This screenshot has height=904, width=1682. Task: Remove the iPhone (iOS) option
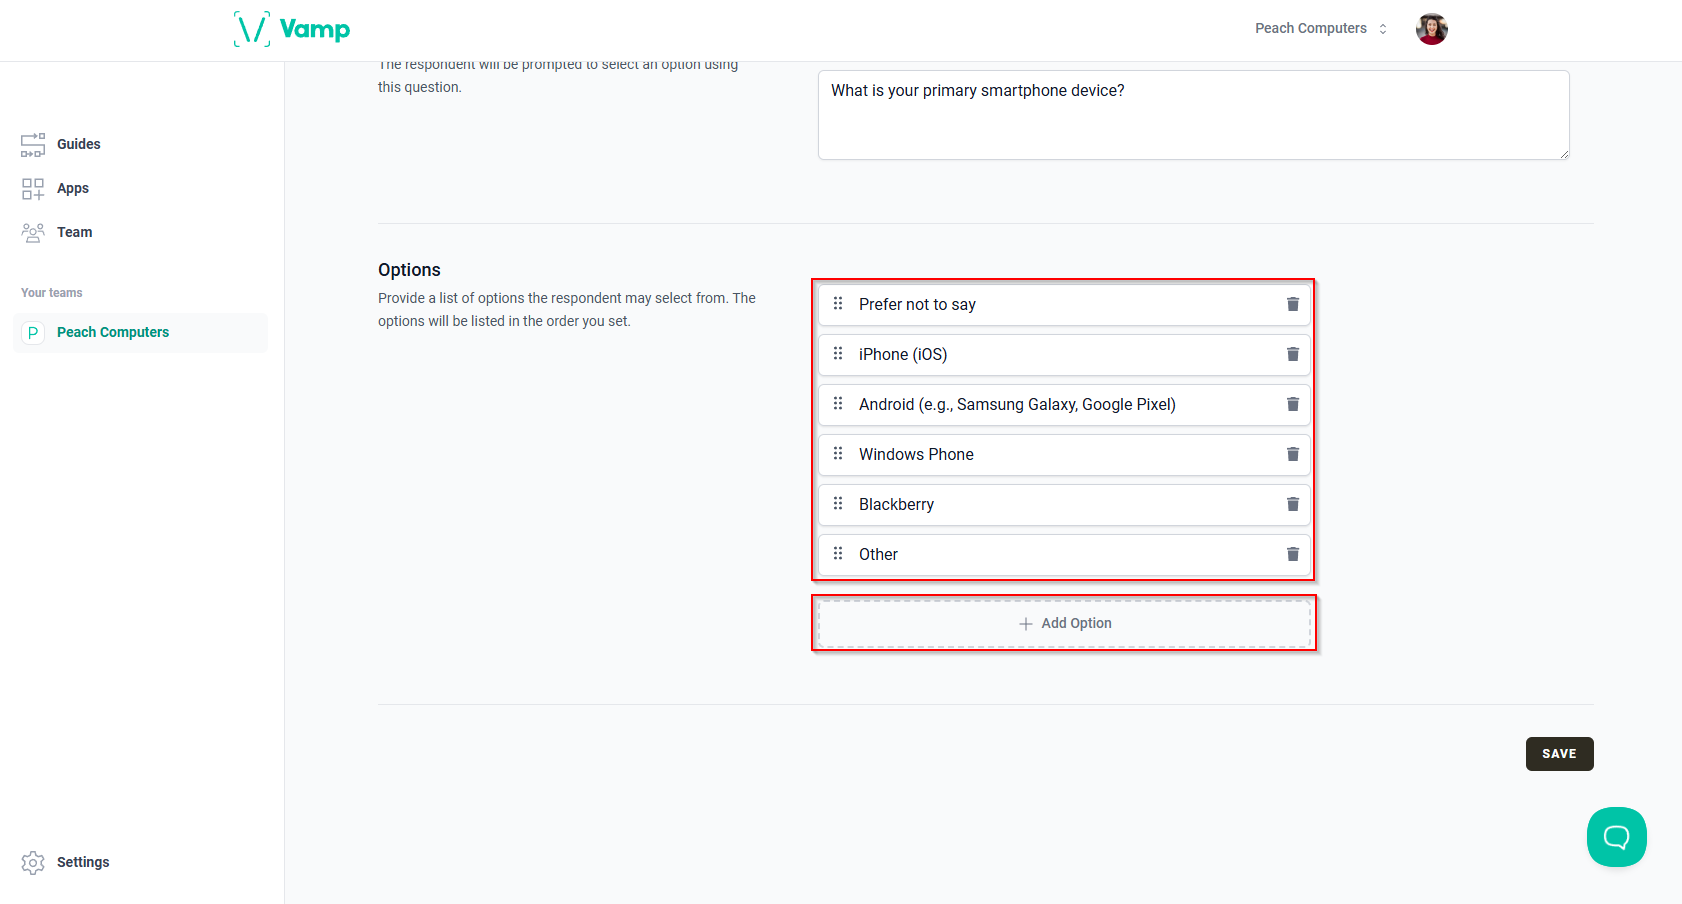click(1292, 354)
